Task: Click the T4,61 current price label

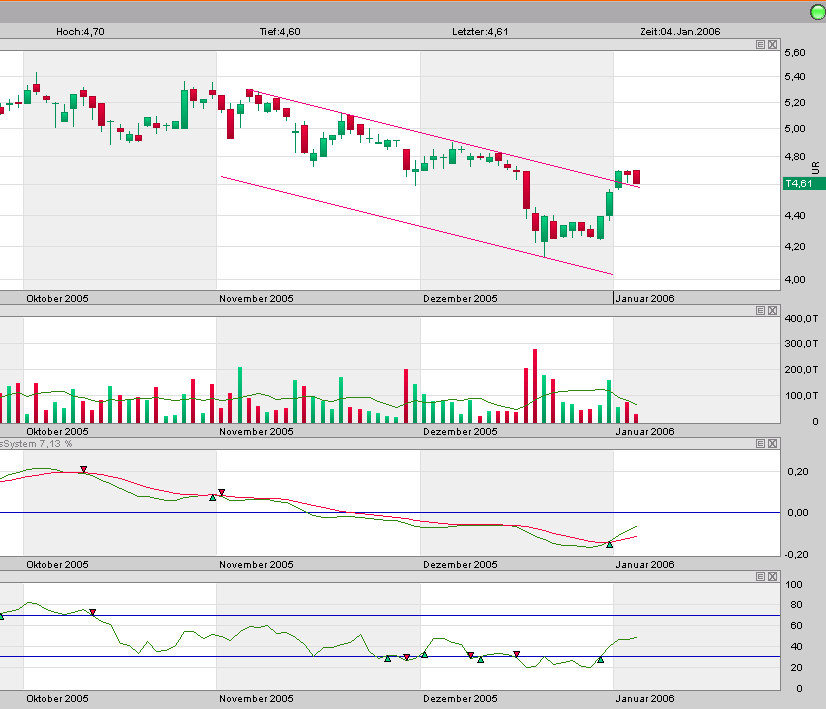Action: pos(804,184)
